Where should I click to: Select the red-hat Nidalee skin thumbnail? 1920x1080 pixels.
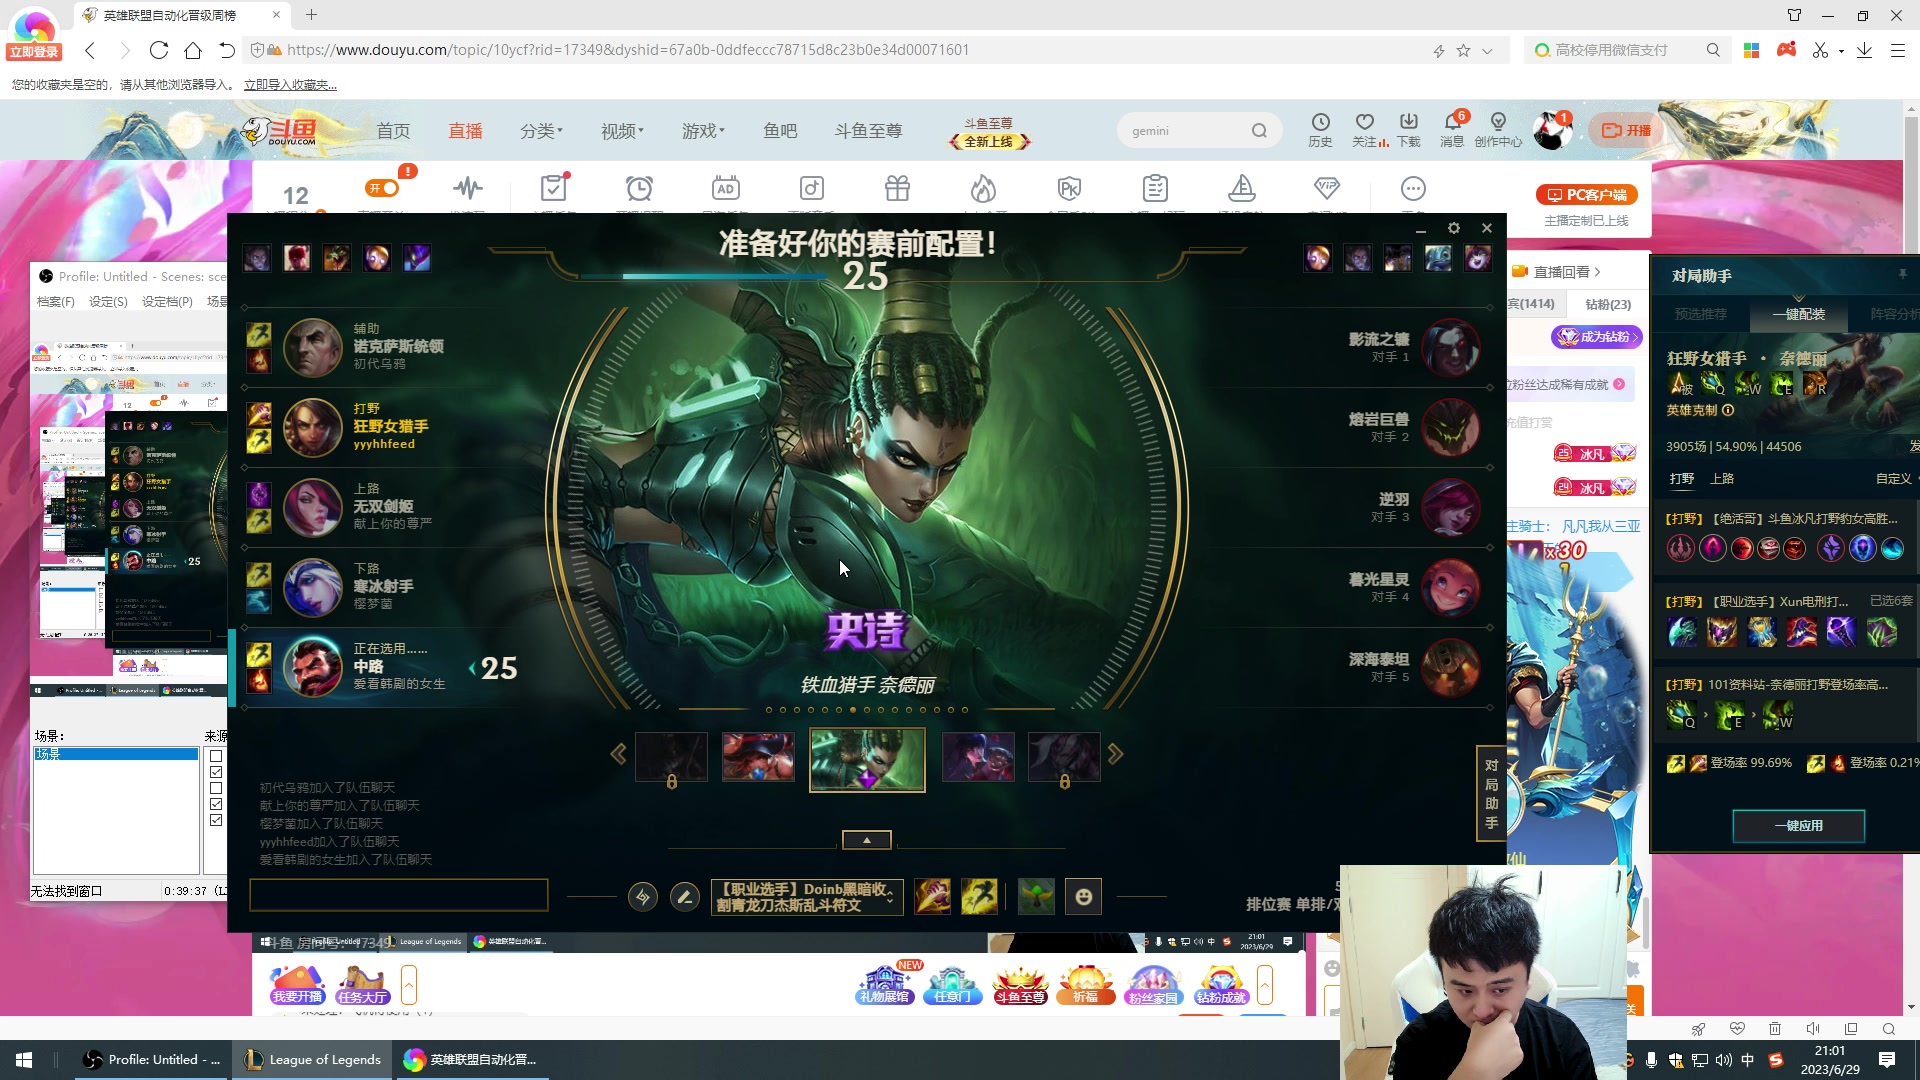[758, 756]
